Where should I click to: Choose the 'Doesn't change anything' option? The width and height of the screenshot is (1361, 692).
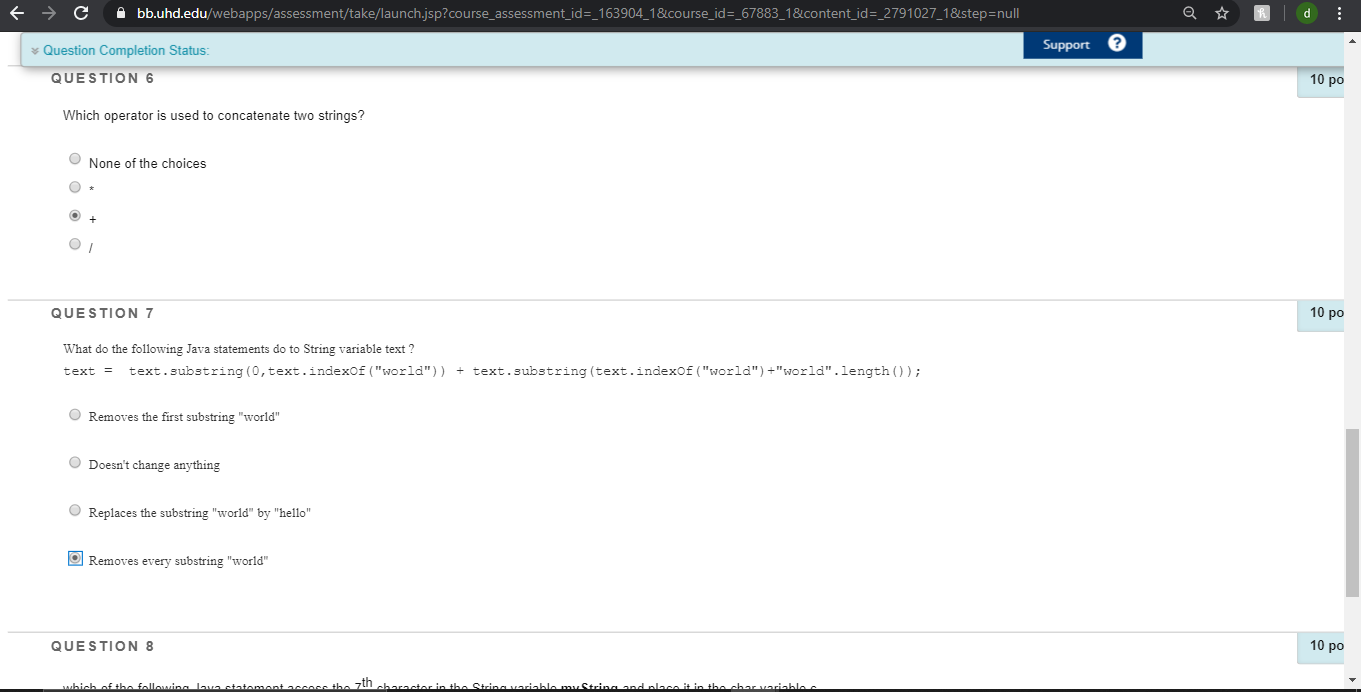75,462
